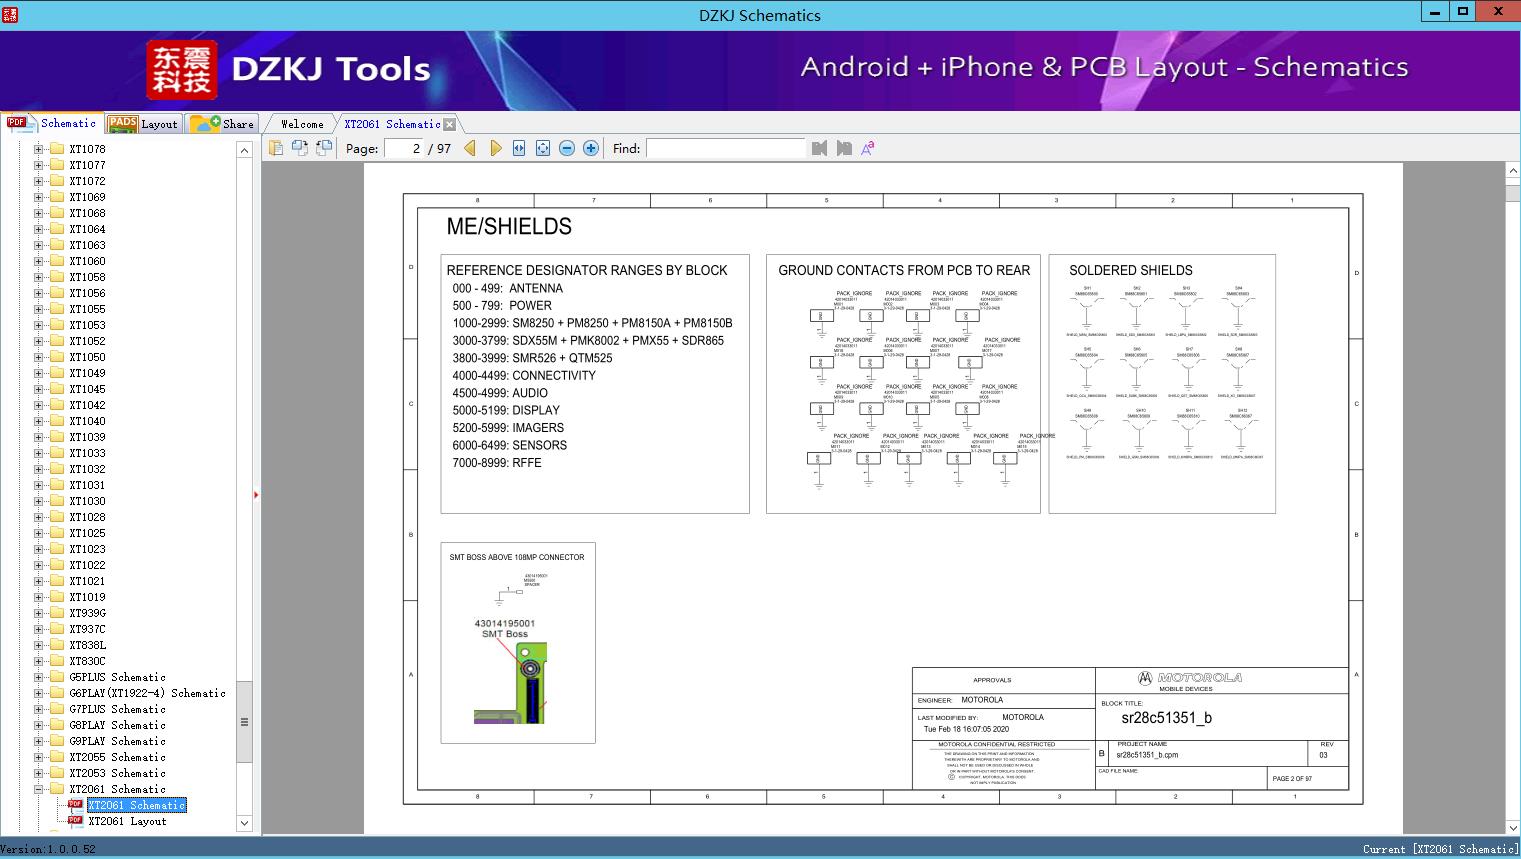Click the page number input field
The height and width of the screenshot is (859, 1521).
404,148
